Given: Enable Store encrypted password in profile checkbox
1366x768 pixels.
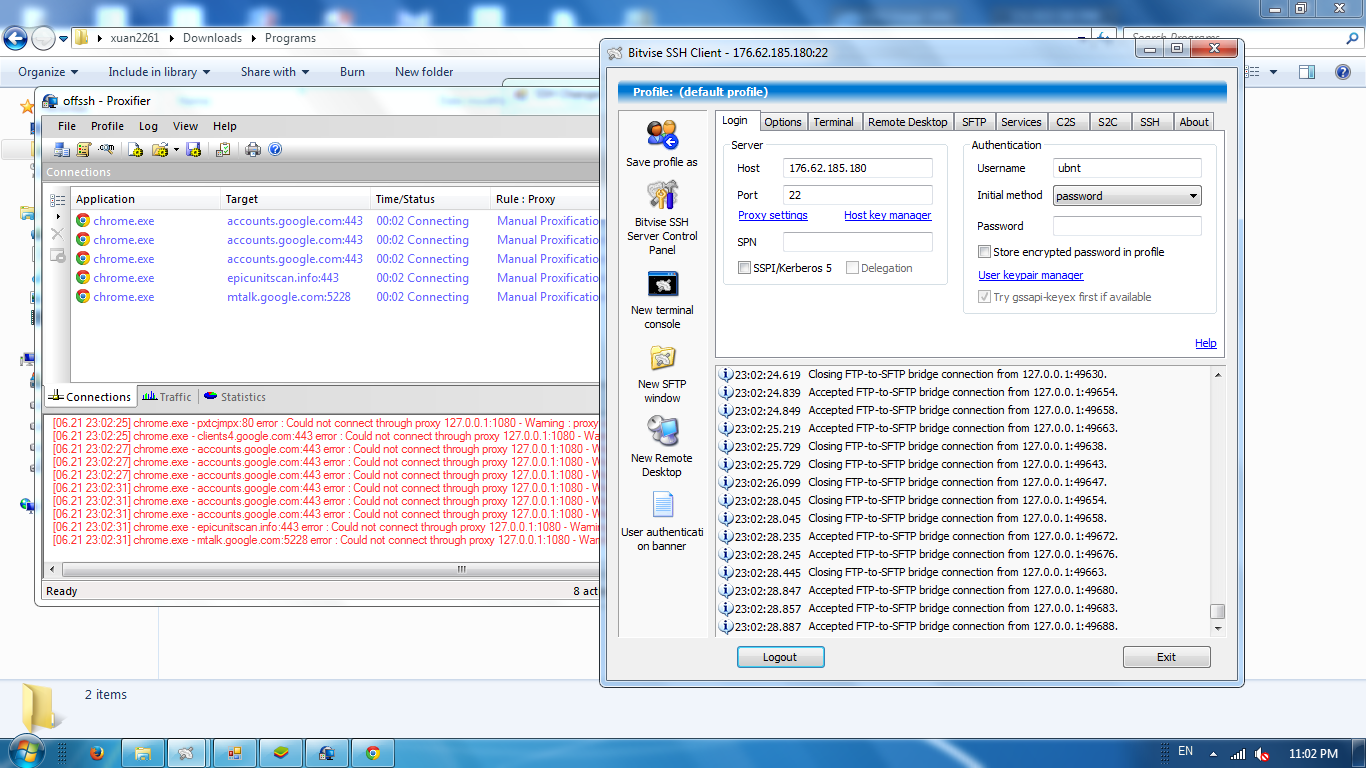Looking at the screenshot, I should (985, 252).
